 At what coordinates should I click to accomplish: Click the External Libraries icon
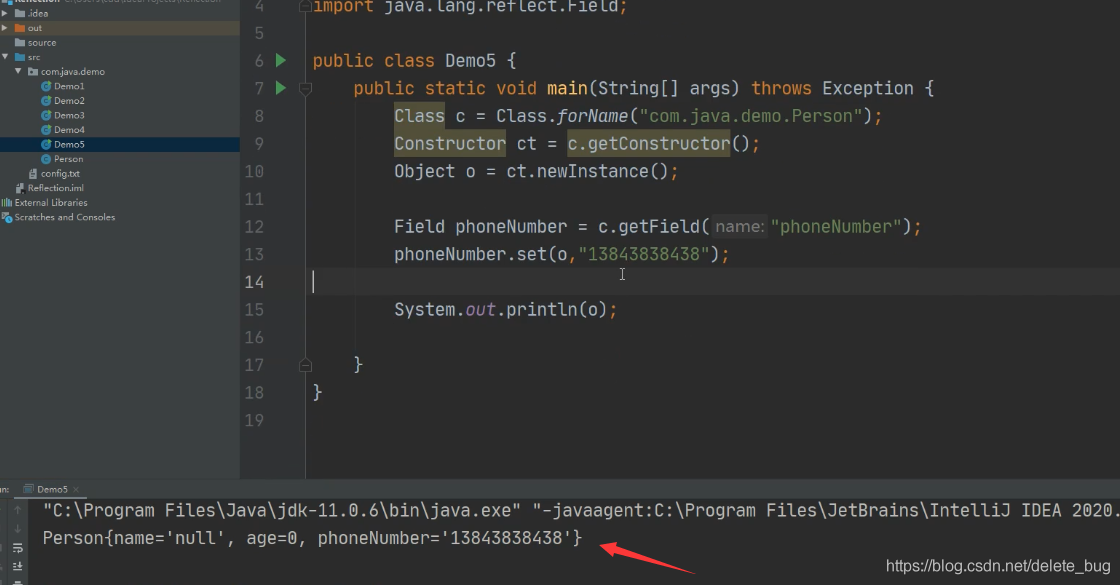(7, 203)
